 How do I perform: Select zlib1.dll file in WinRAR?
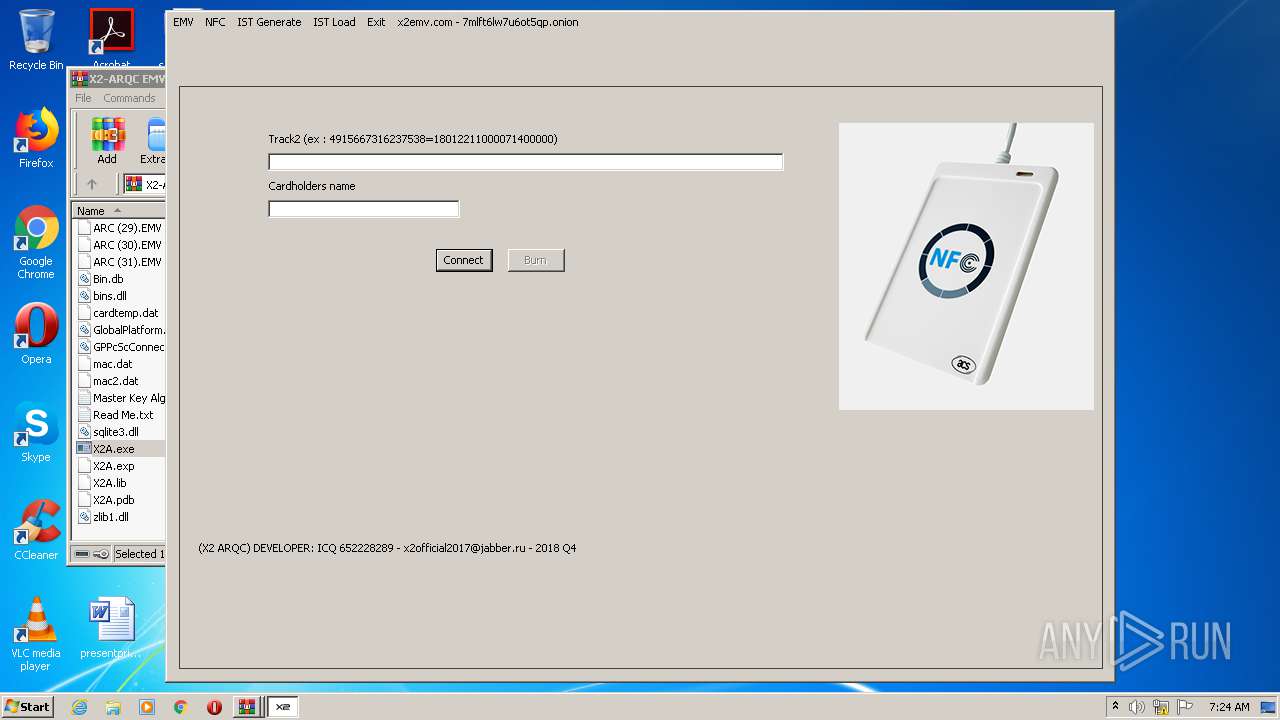pos(103,517)
